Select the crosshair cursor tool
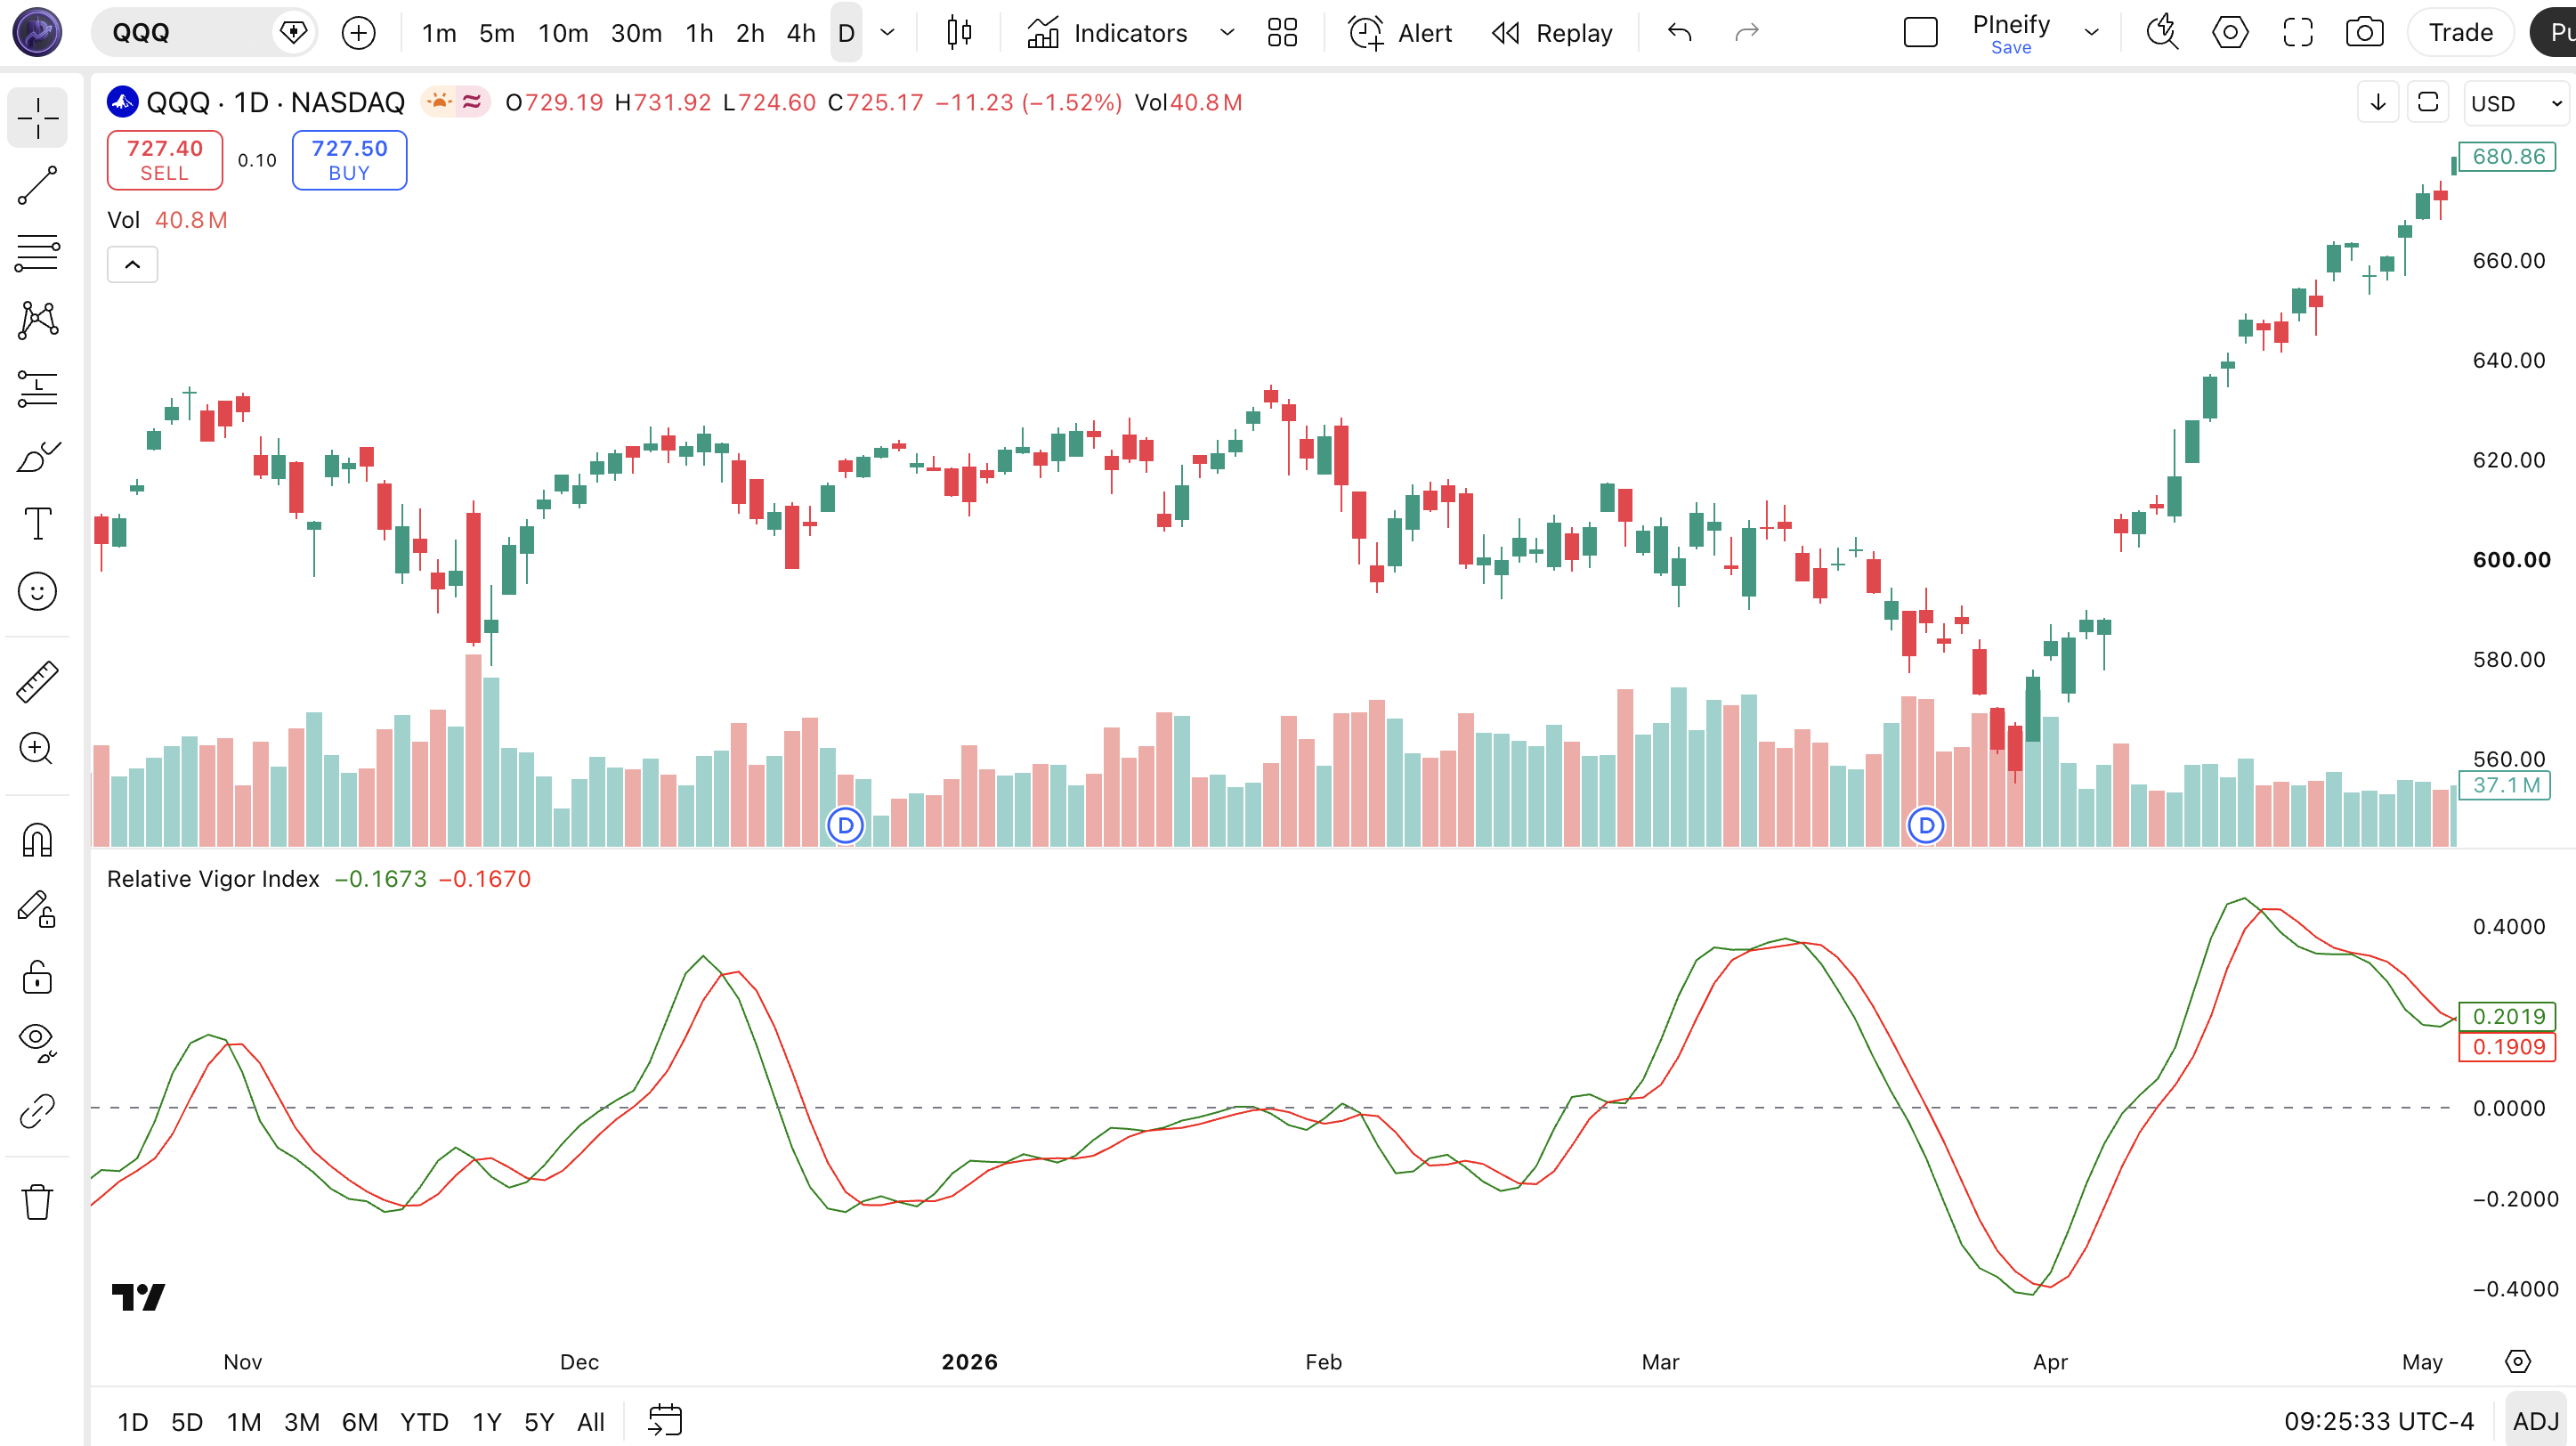Screen dimensions: 2576x1446 (37, 118)
